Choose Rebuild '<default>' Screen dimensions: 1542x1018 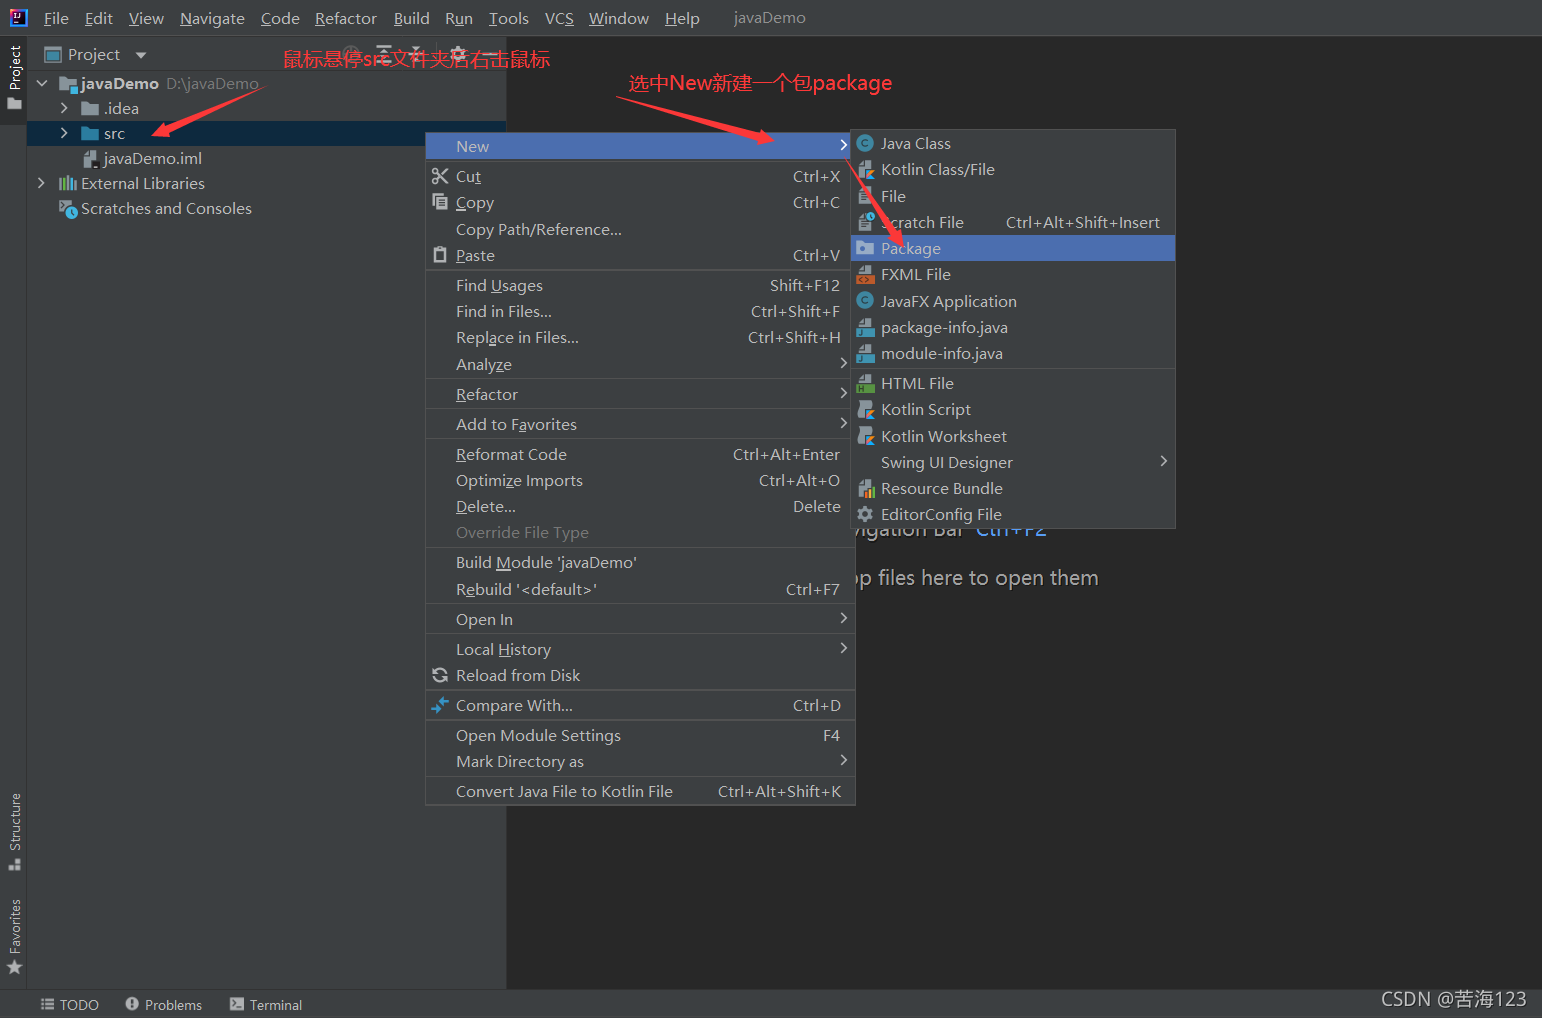pyautogui.click(x=640, y=590)
